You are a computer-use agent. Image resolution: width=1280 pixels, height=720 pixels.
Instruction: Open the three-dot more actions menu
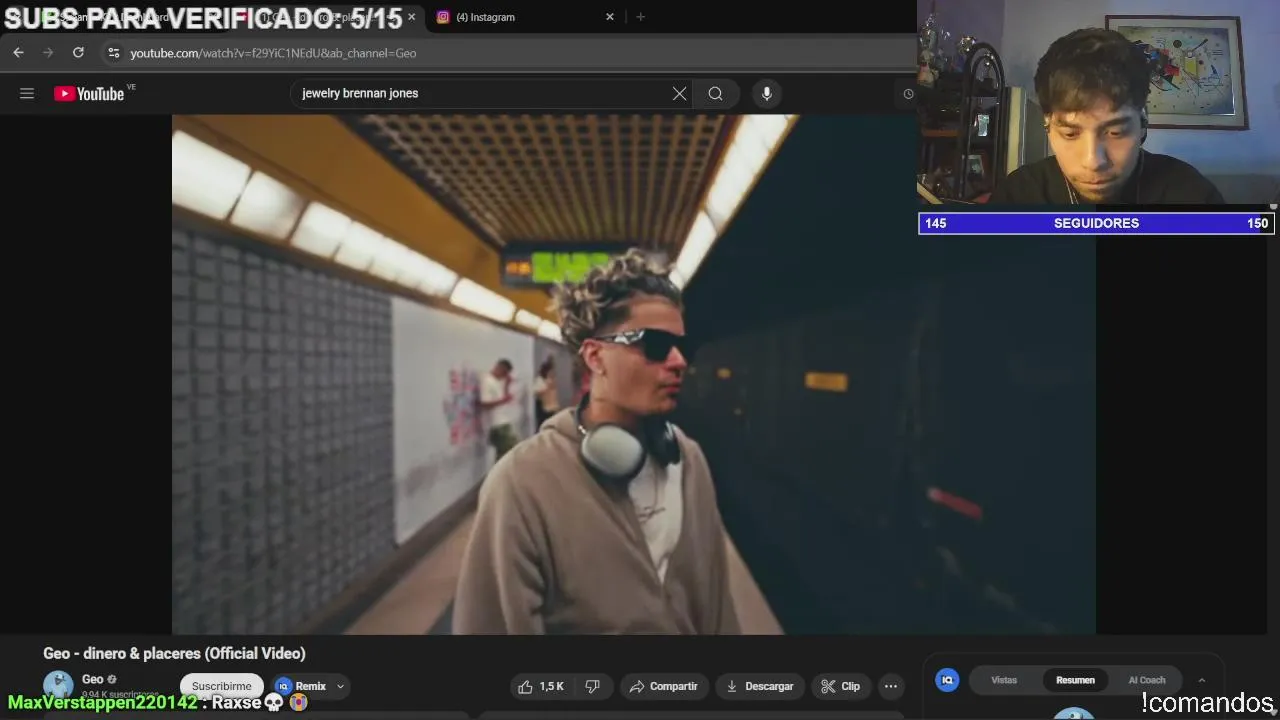891,686
